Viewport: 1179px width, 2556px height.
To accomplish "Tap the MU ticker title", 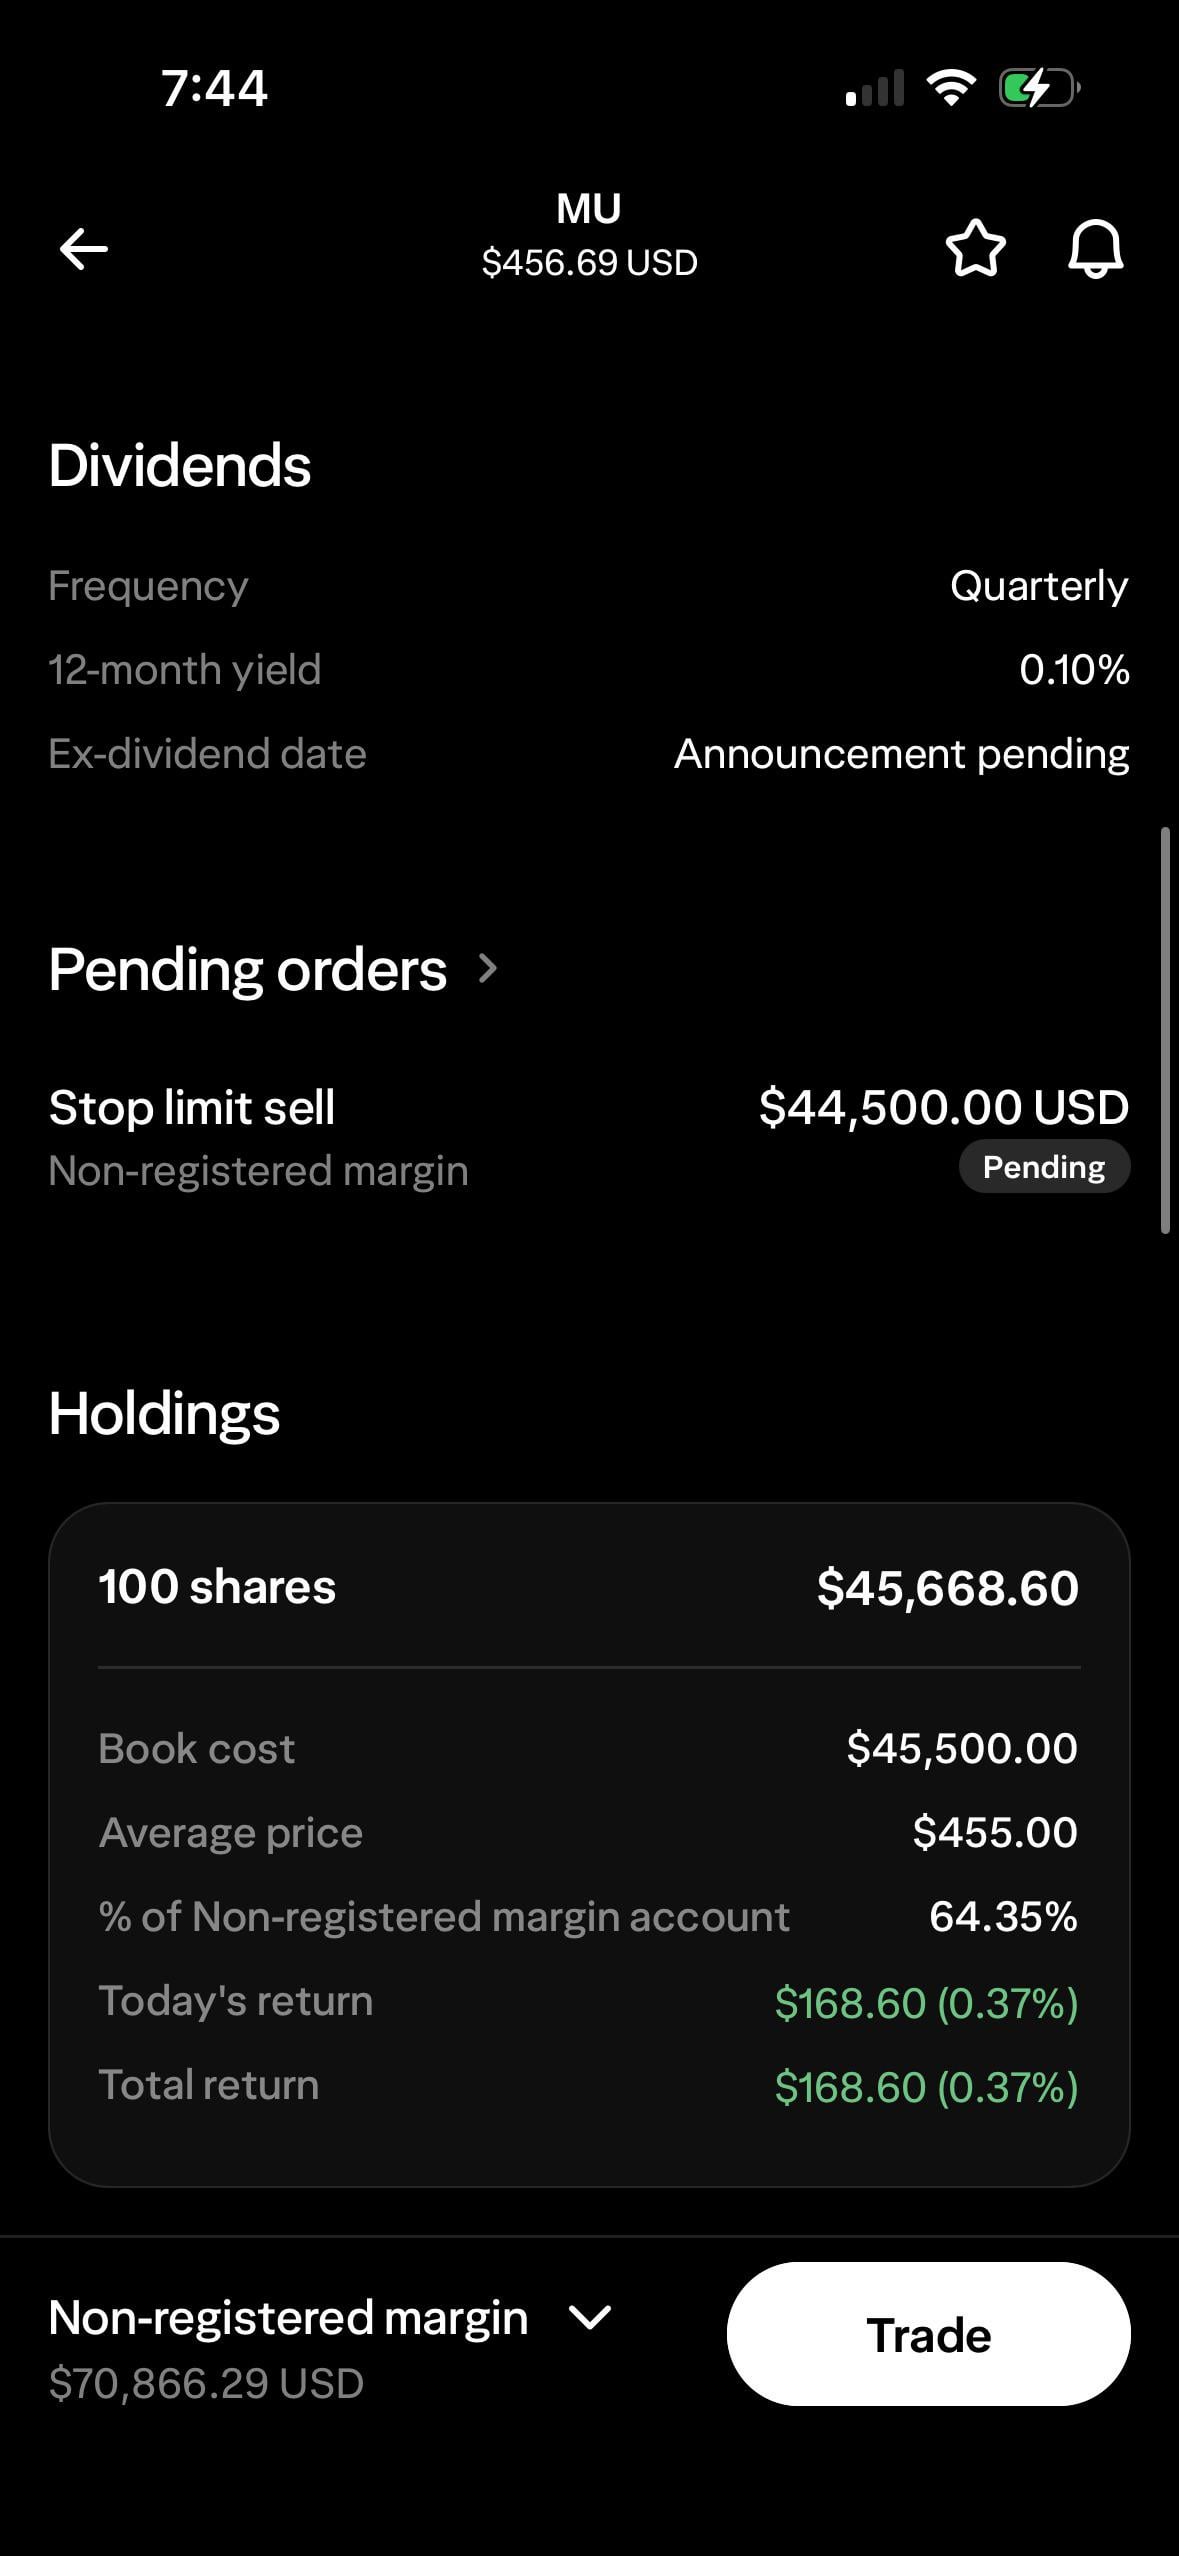I will [589, 209].
